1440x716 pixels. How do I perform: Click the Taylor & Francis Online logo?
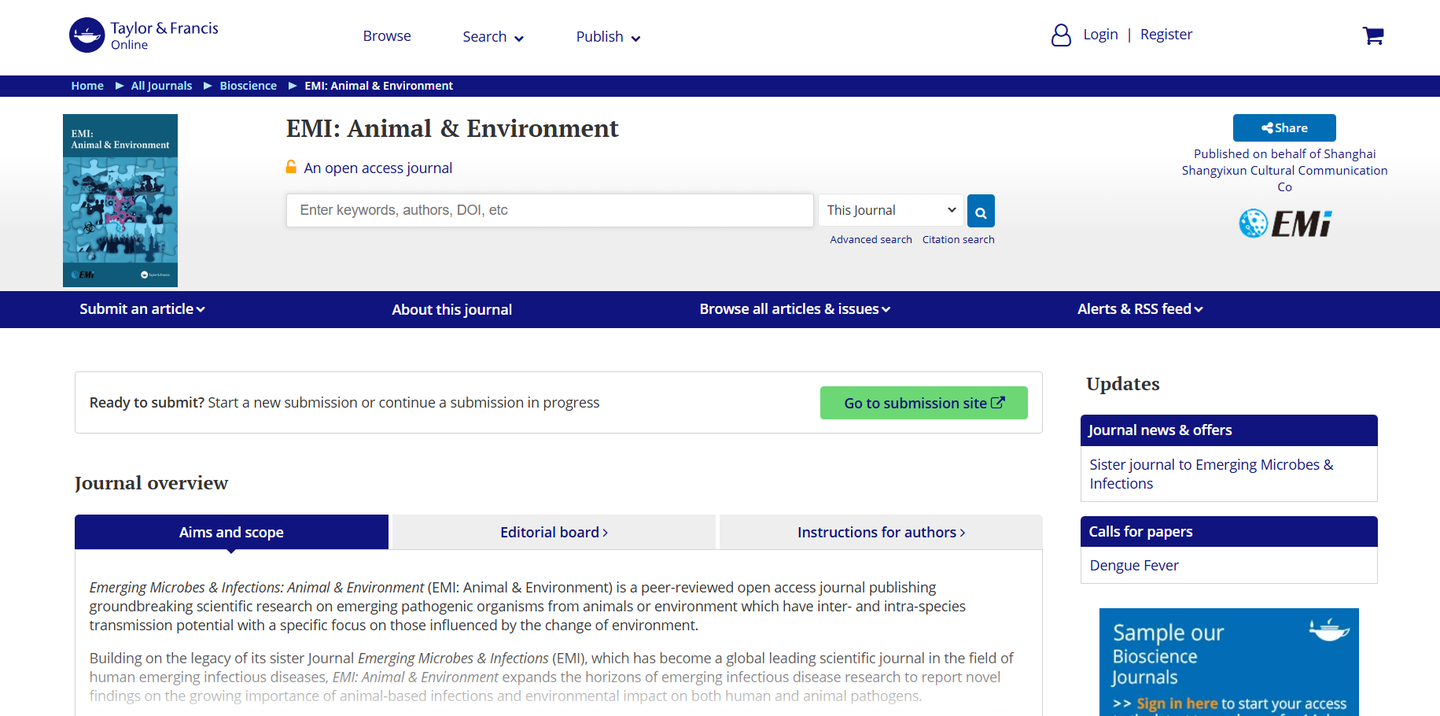pyautogui.click(x=144, y=36)
